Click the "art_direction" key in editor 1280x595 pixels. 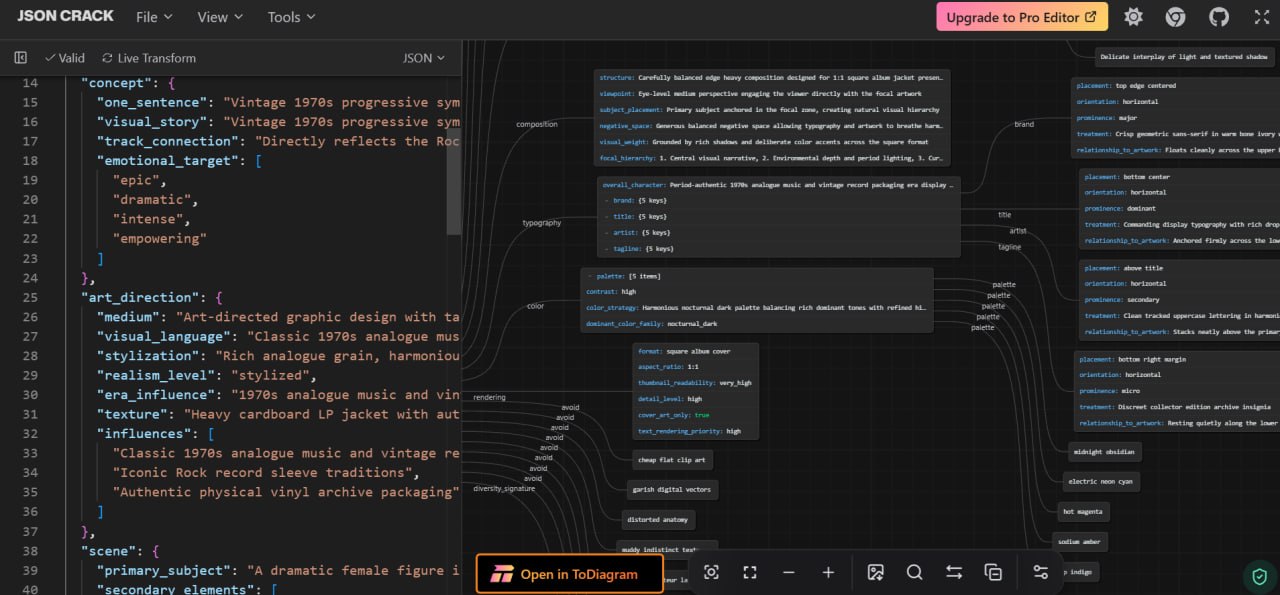click(x=141, y=297)
